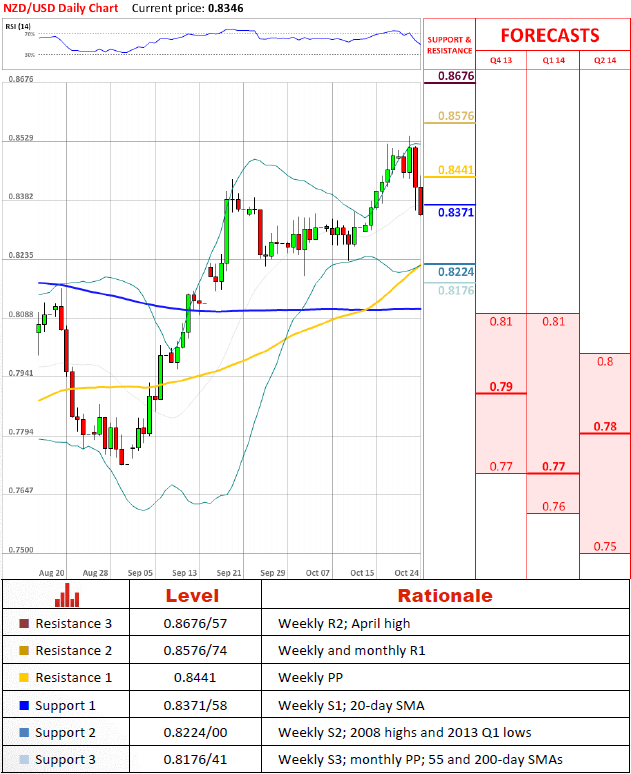
Task: Click the rationale 'Weekly PP'
Action: point(311,677)
